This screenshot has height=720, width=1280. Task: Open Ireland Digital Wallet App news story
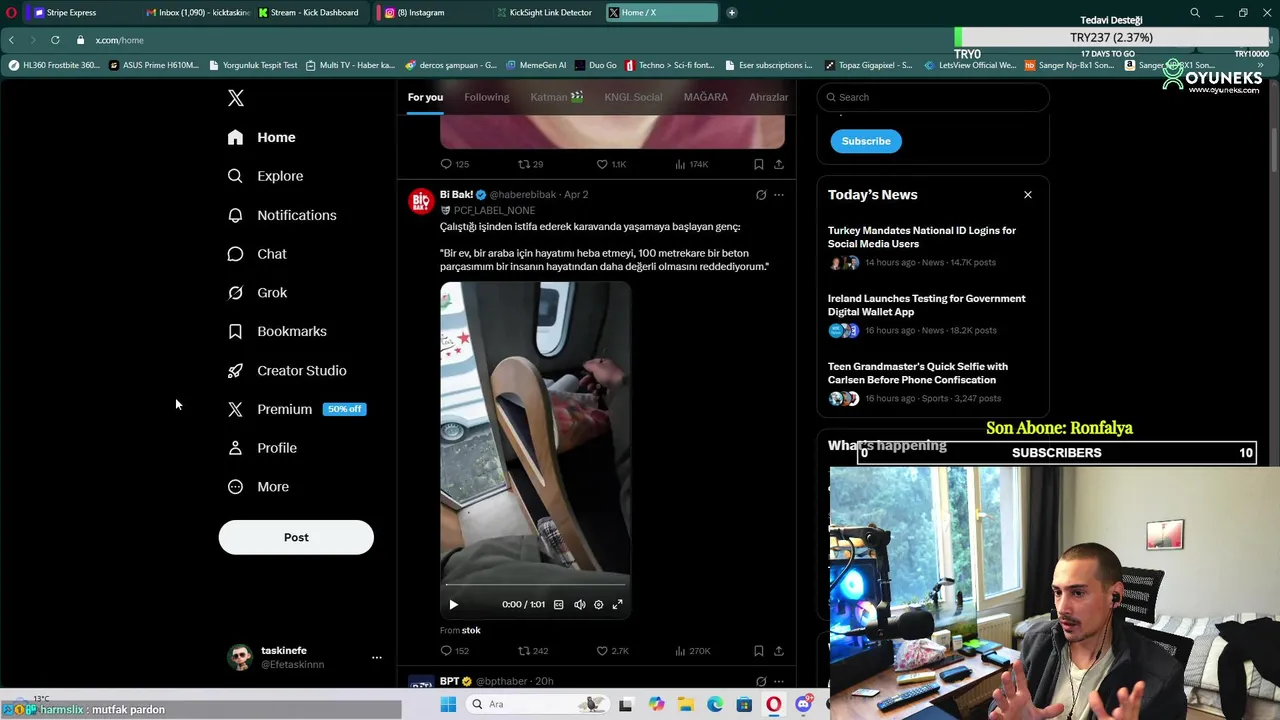coord(926,305)
